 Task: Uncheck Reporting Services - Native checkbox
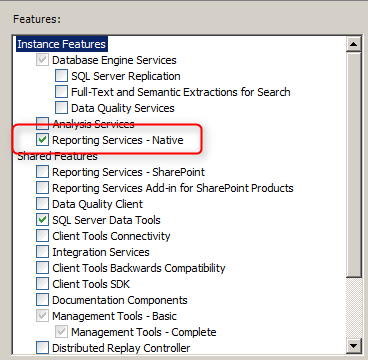coord(42,140)
